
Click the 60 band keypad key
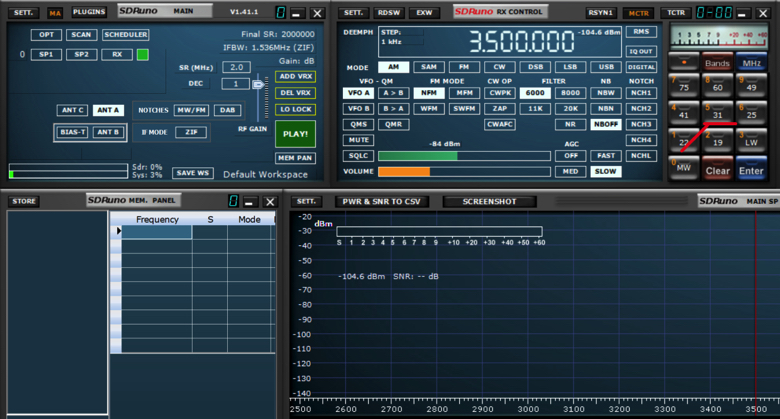click(717, 86)
